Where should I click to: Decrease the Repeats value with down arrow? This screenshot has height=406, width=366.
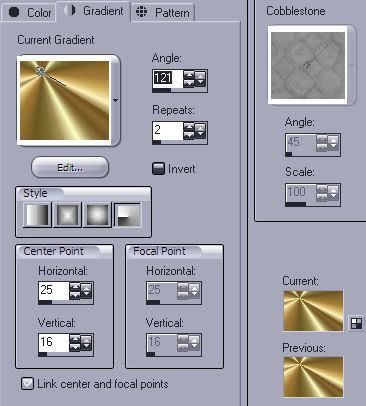(x=188, y=135)
